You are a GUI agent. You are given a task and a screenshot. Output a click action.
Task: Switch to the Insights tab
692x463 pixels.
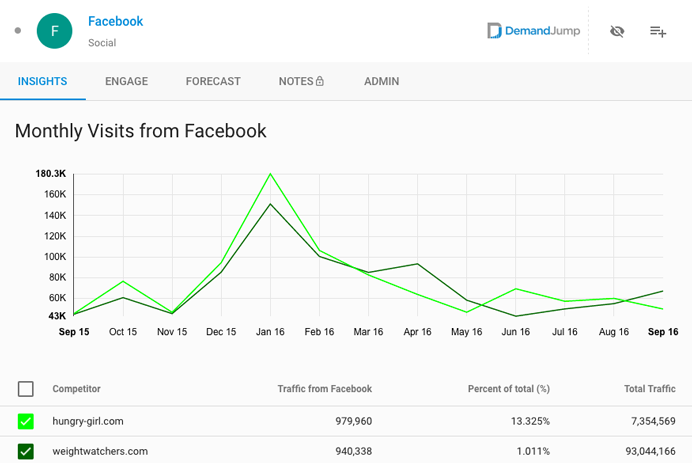click(42, 81)
